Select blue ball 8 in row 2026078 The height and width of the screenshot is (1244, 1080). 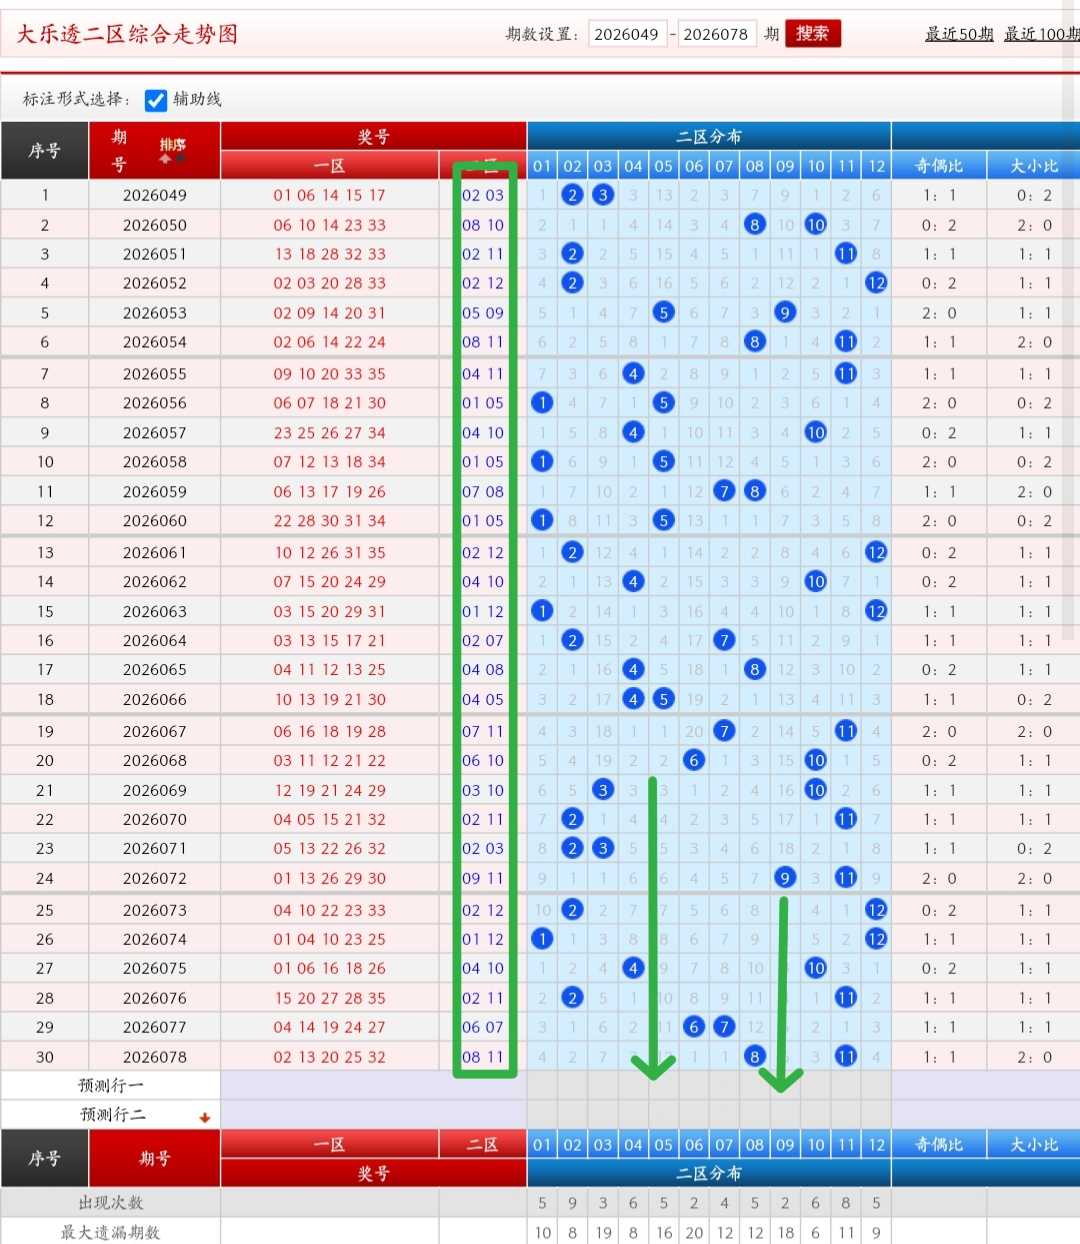[755, 1056]
